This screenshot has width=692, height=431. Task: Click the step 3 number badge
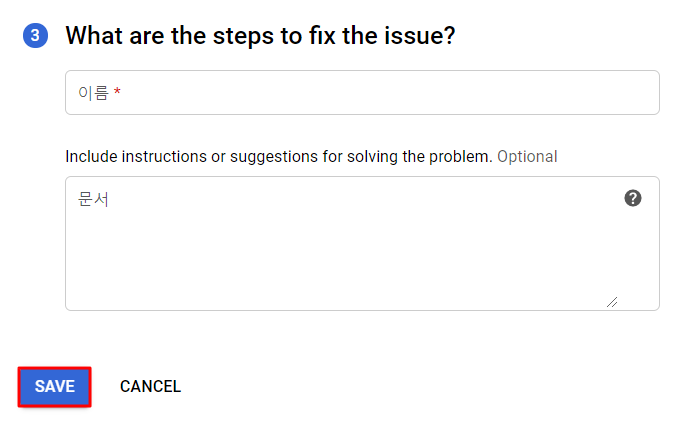point(35,36)
